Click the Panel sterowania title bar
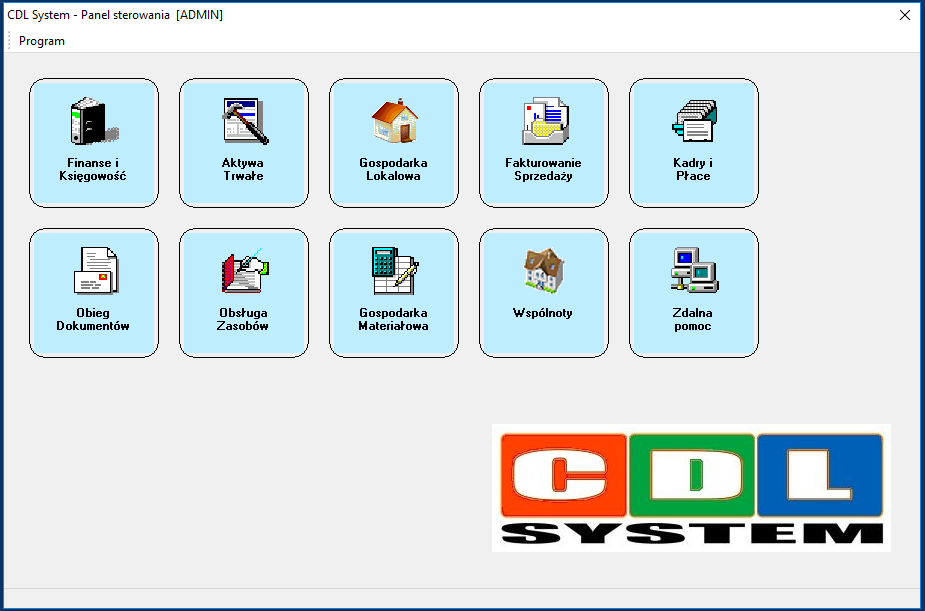 pos(400,15)
